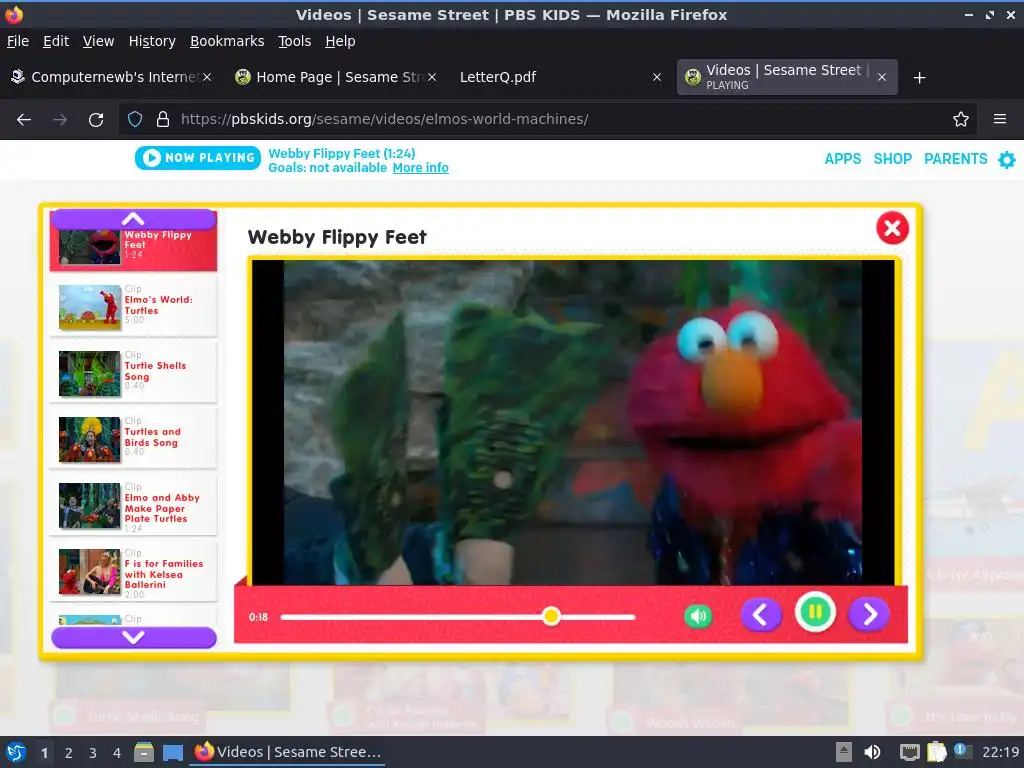This screenshot has width=1024, height=768.
Task: Pause the Webby Flippy Feet video
Action: click(815, 613)
